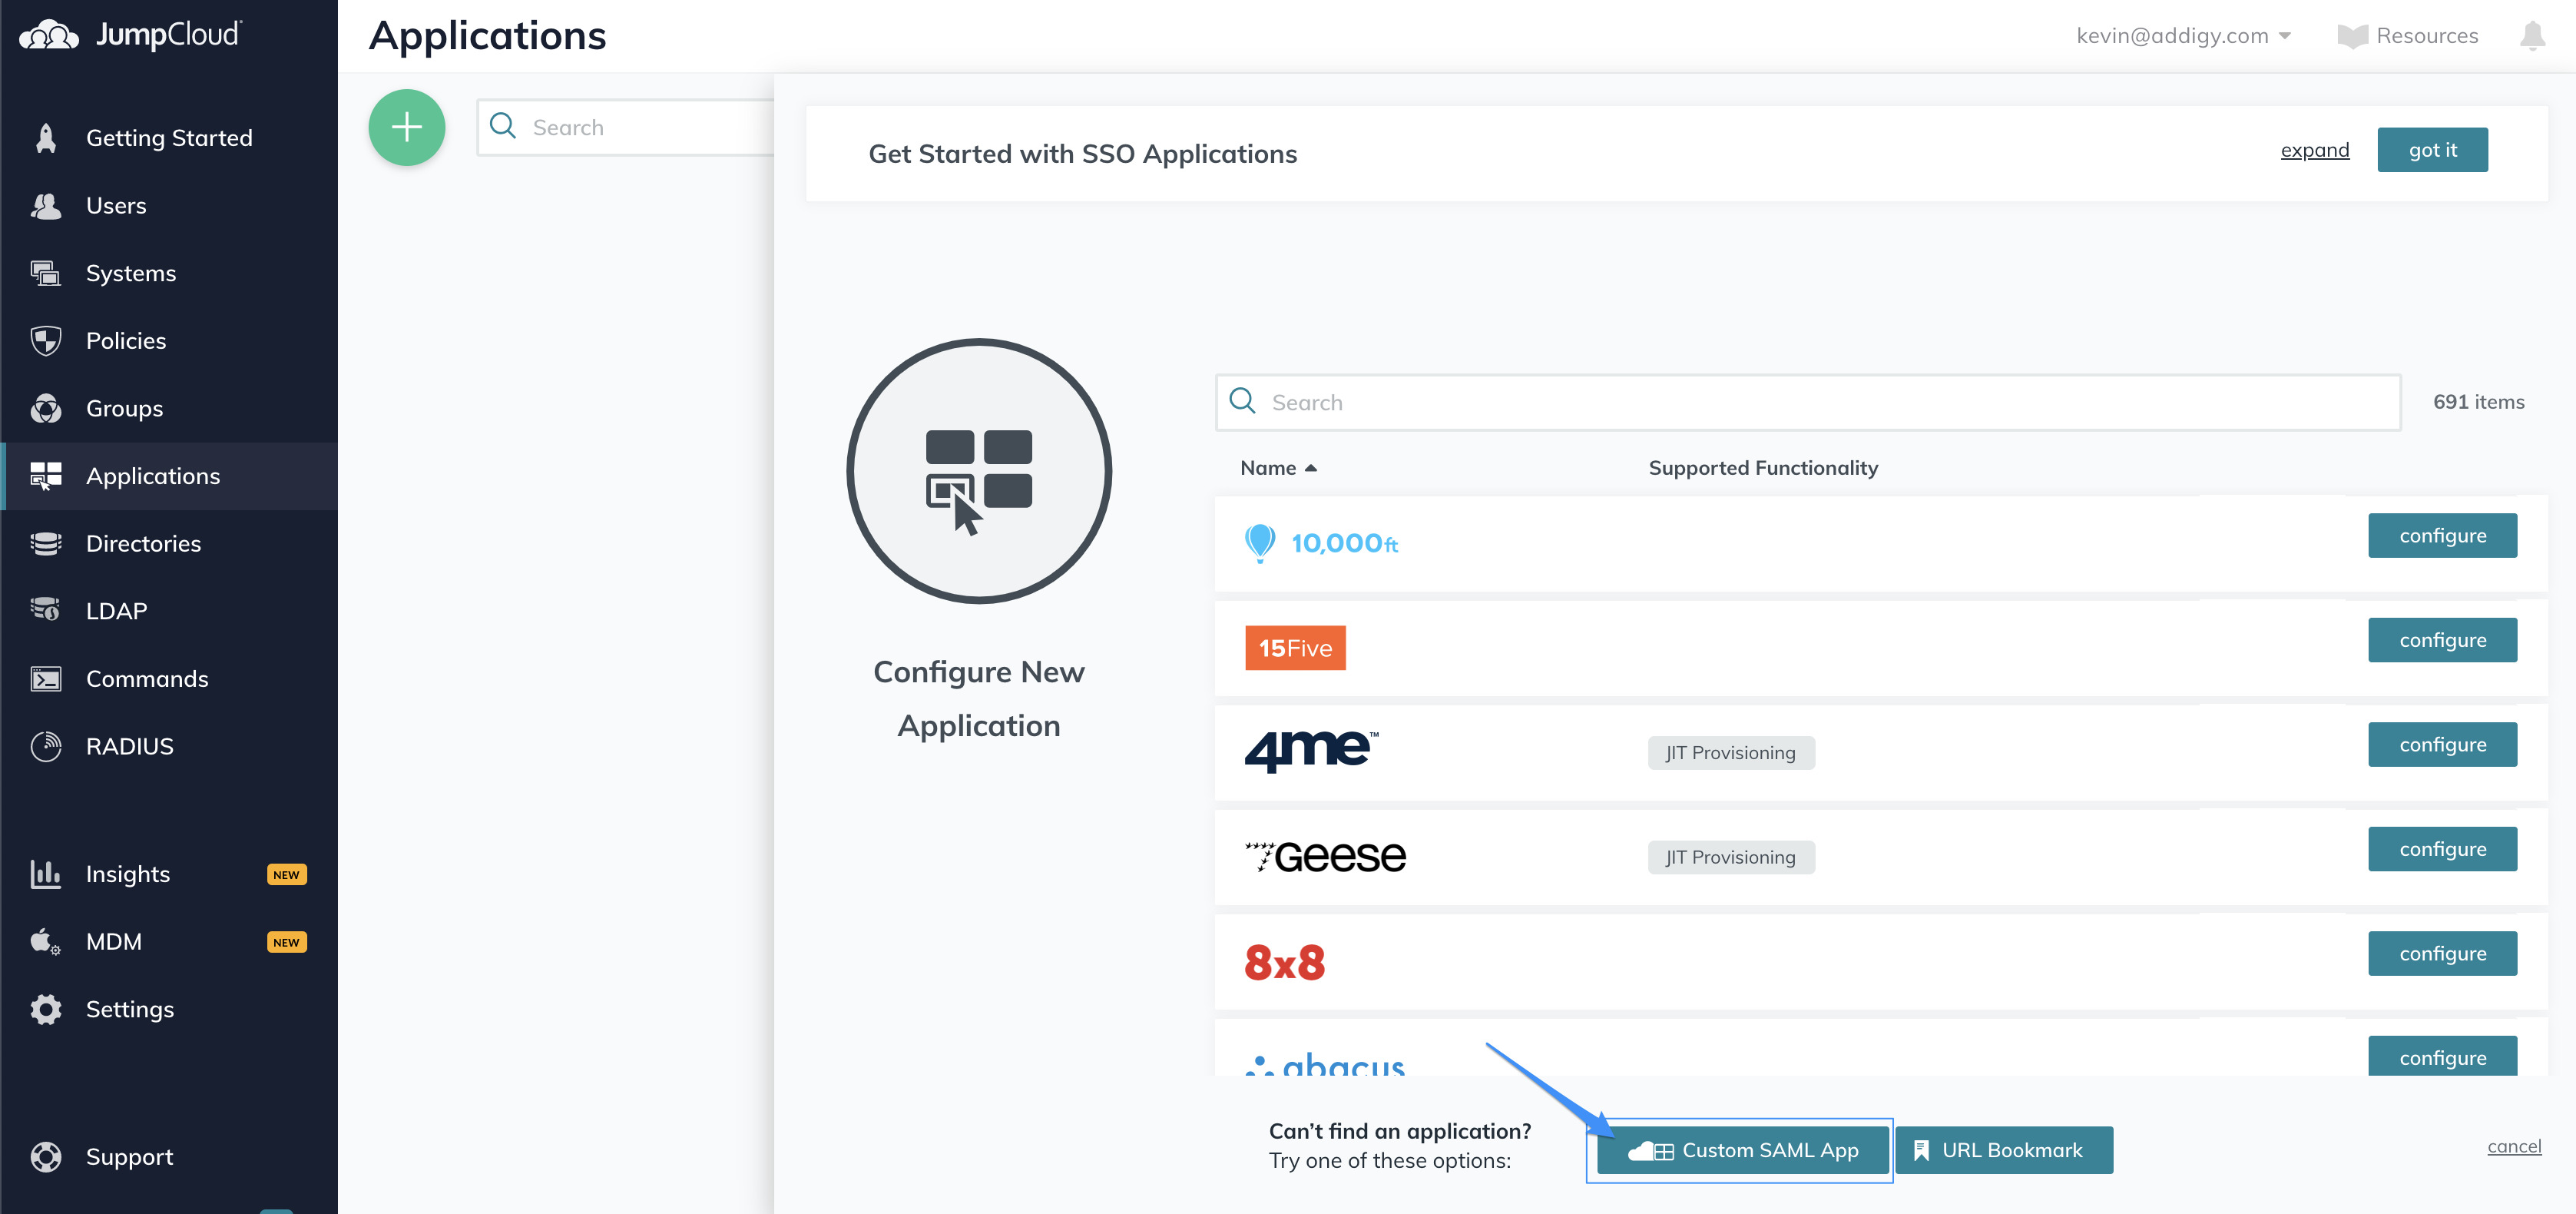Viewport: 2576px width, 1214px height.
Task: Configure the 15Five application
Action: [x=2442, y=640]
